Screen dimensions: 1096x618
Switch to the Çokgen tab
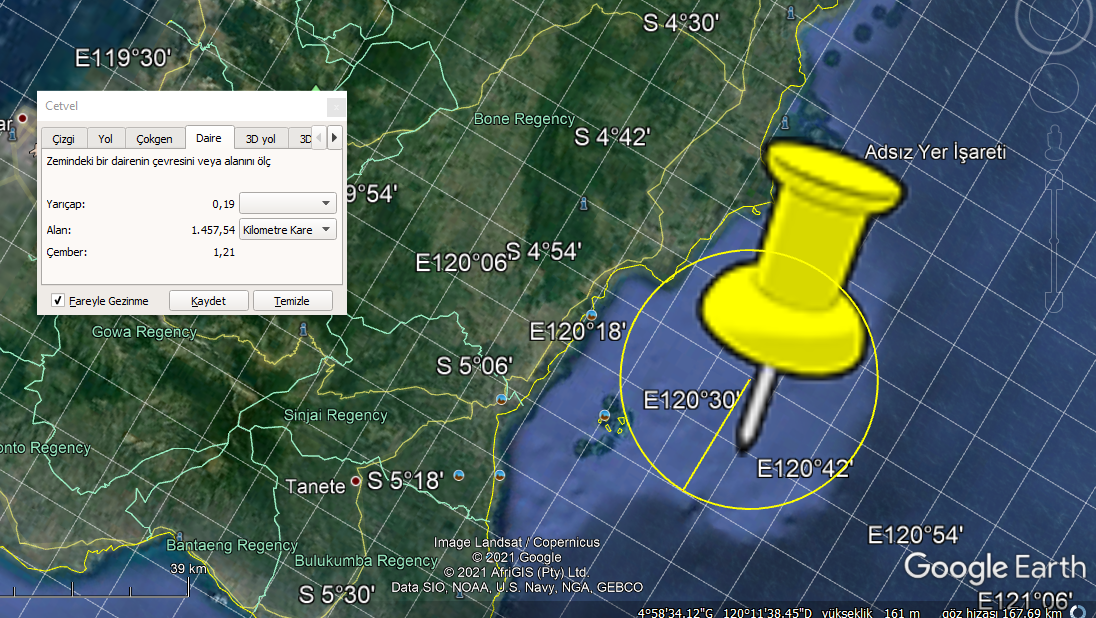coord(154,138)
